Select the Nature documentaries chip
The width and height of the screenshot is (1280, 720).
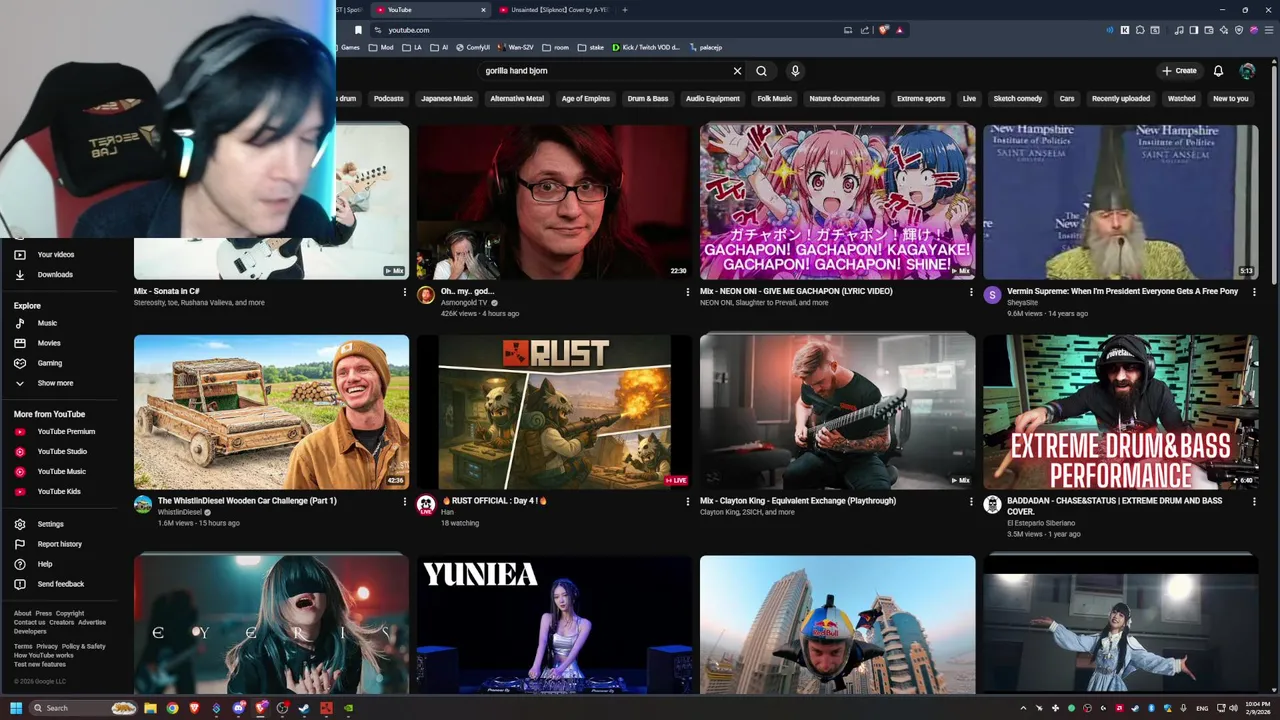pos(844,99)
